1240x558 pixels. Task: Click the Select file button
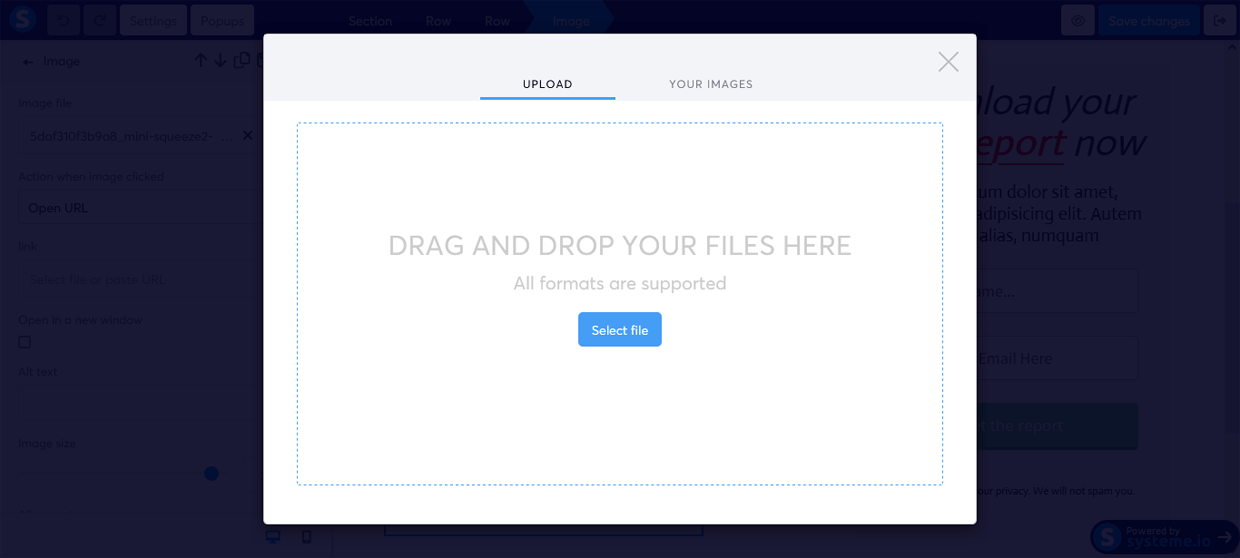pos(619,330)
